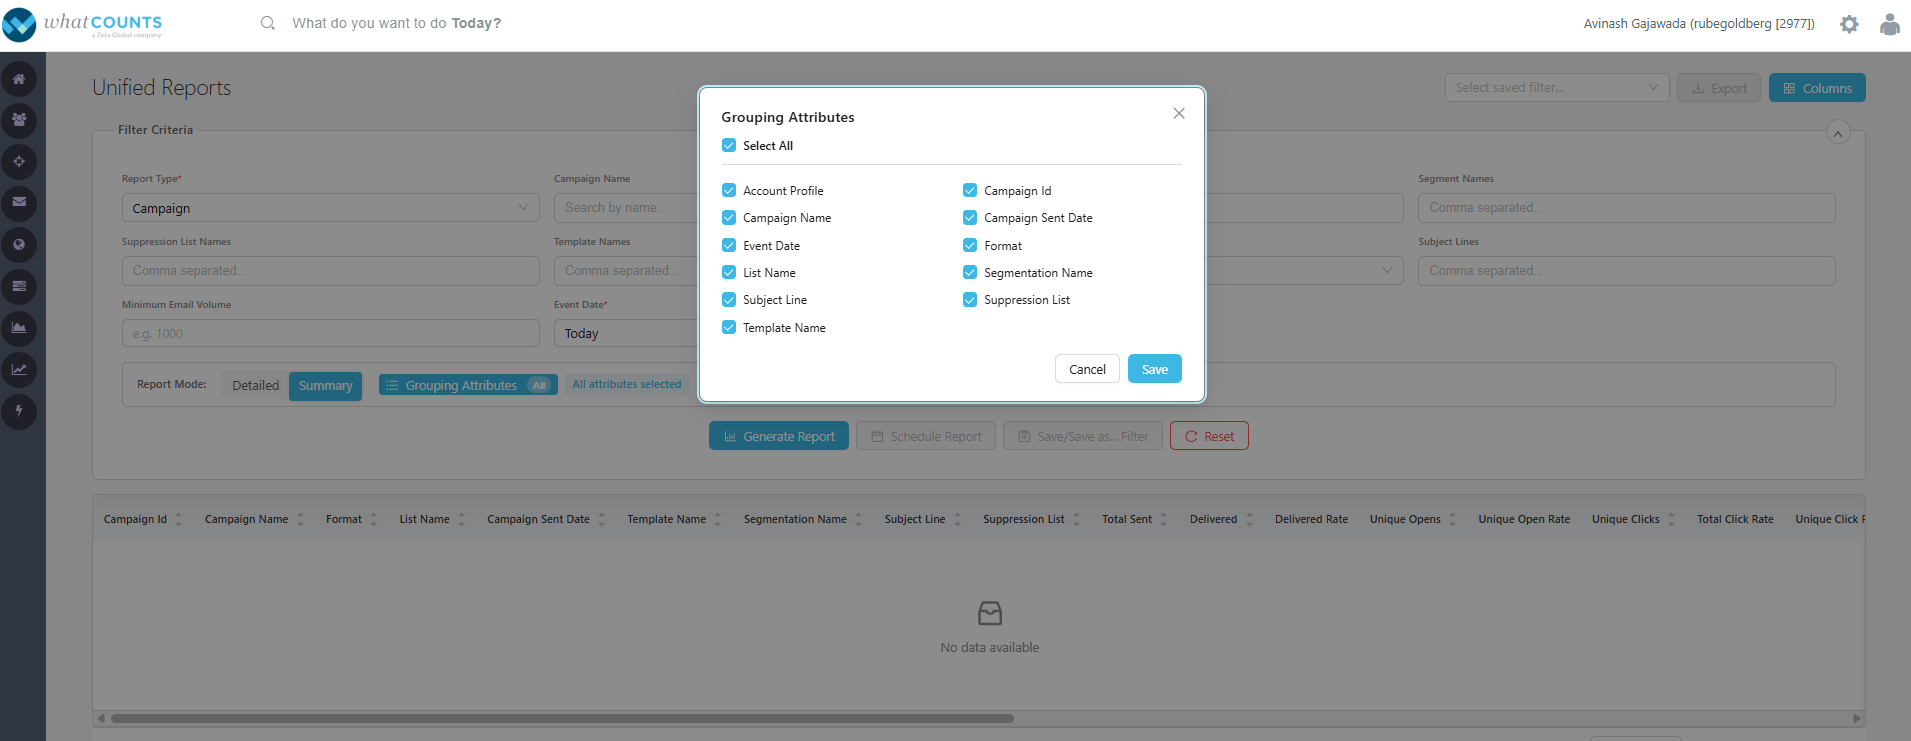The image size is (1911, 741).
Task: Uncheck Campaign Name in Grouping Attributes dialog
Action: (729, 217)
